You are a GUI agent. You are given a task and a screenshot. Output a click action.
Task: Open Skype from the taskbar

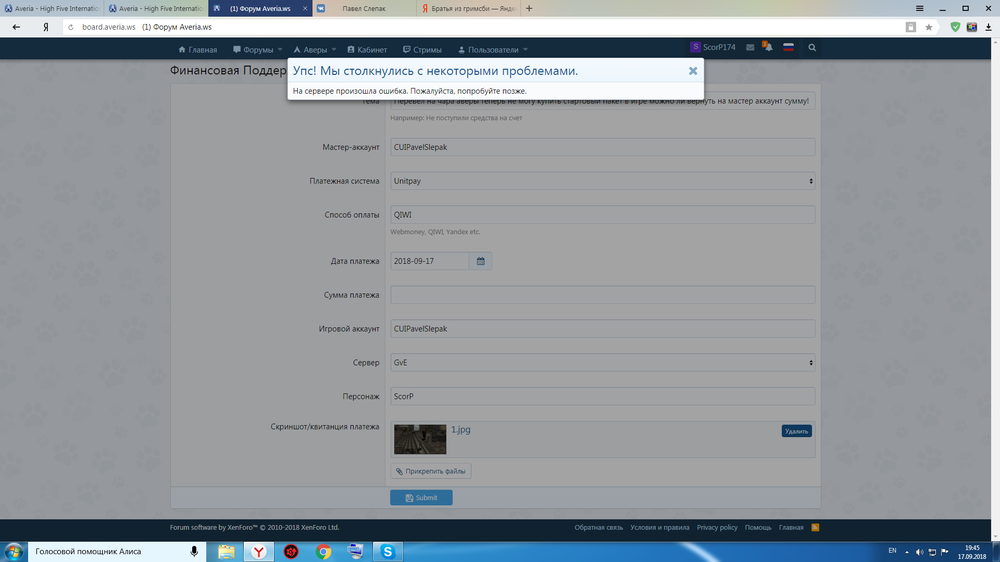(x=387, y=551)
